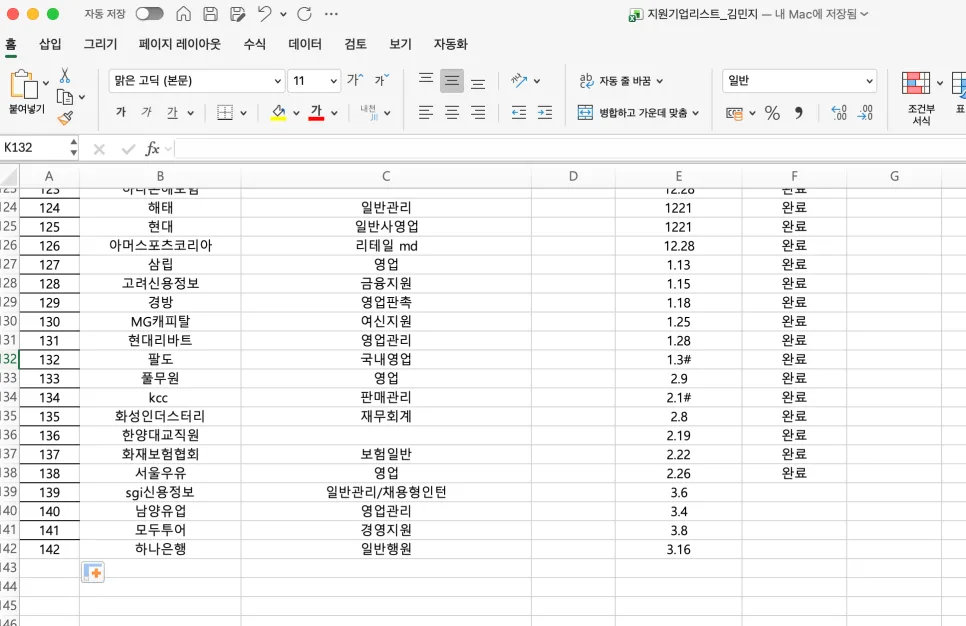Switch to the 홈 ribbon tab

pyautogui.click(x=10, y=44)
